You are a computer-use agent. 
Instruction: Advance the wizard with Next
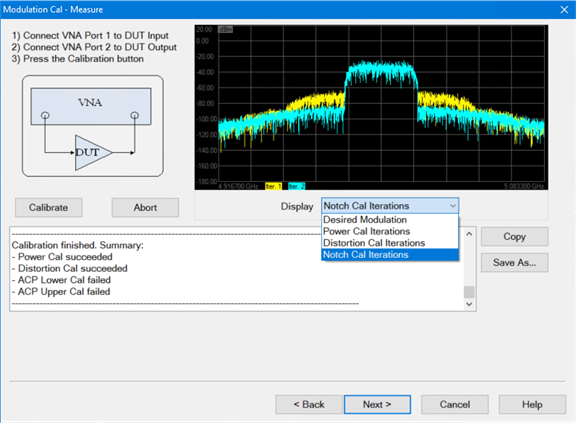click(377, 404)
